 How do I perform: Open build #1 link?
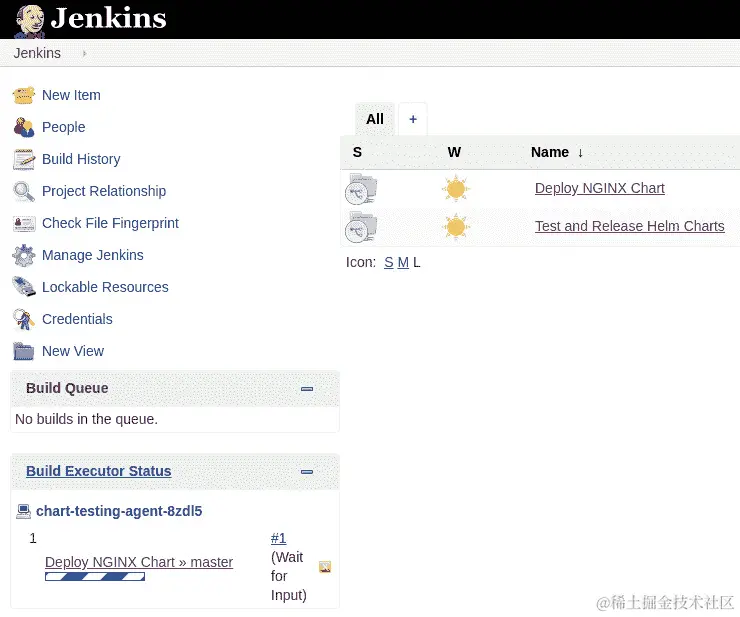(278, 538)
